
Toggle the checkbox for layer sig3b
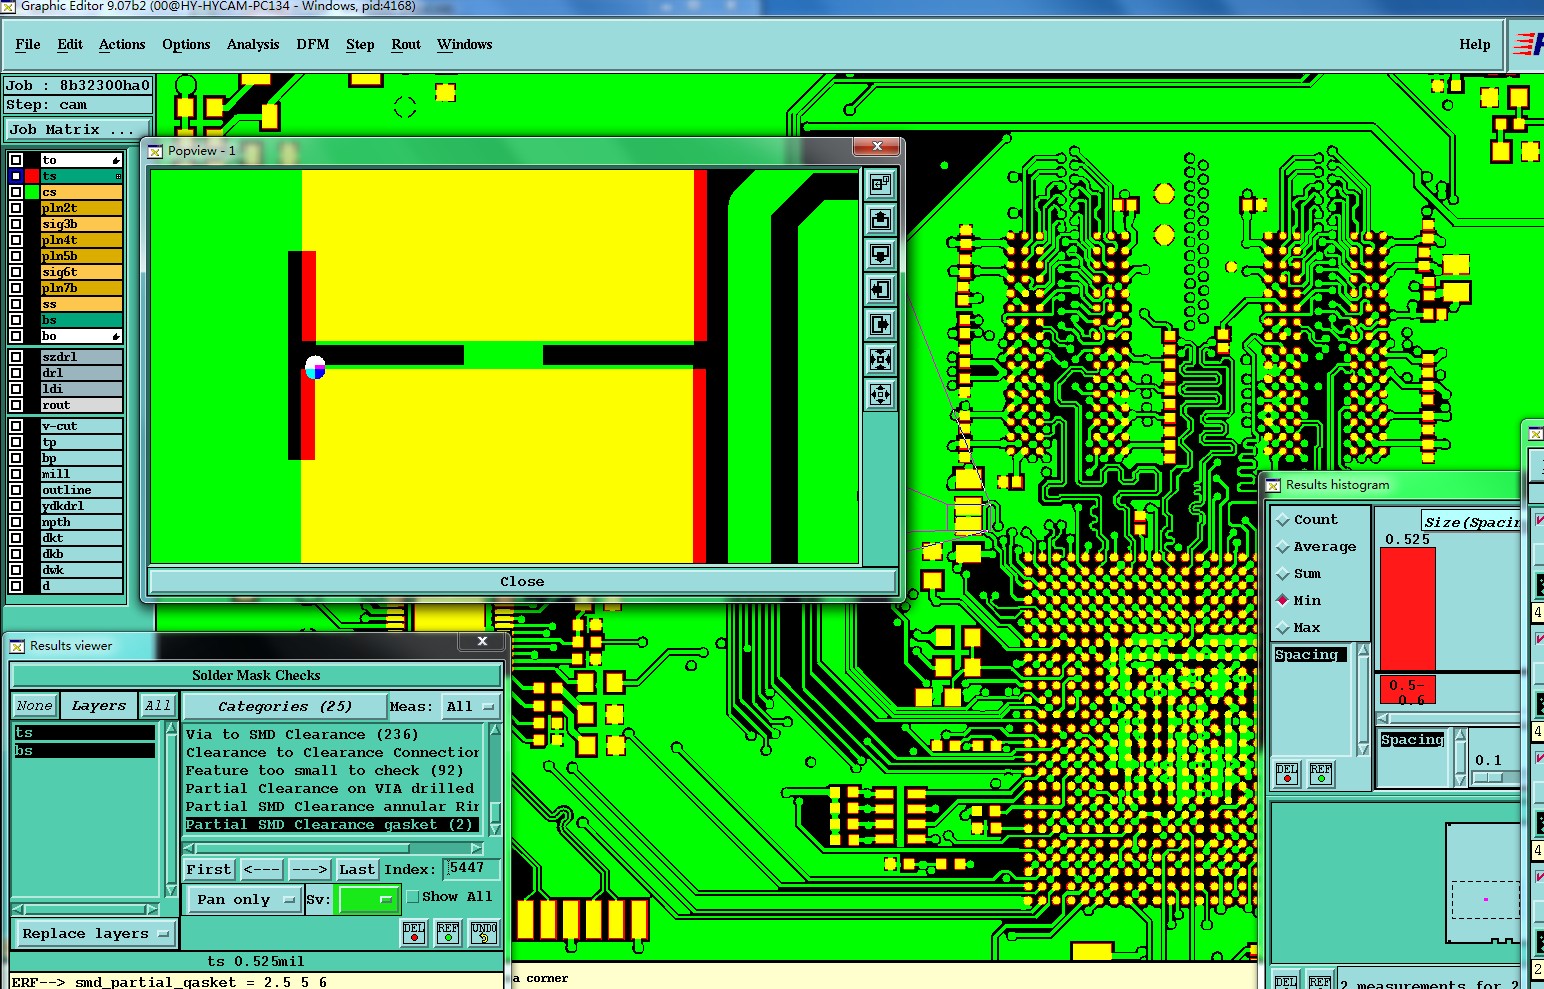(x=16, y=224)
